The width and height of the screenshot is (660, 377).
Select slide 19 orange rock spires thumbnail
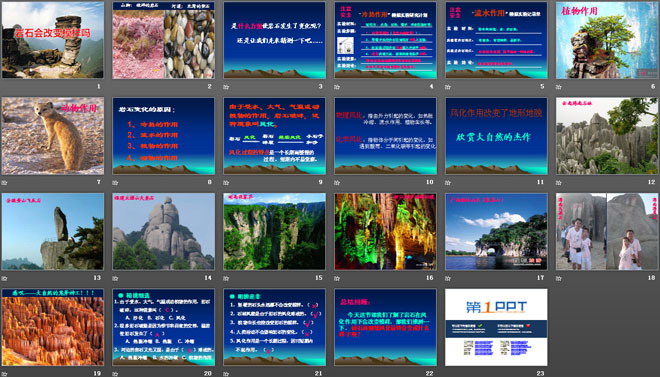[53, 327]
